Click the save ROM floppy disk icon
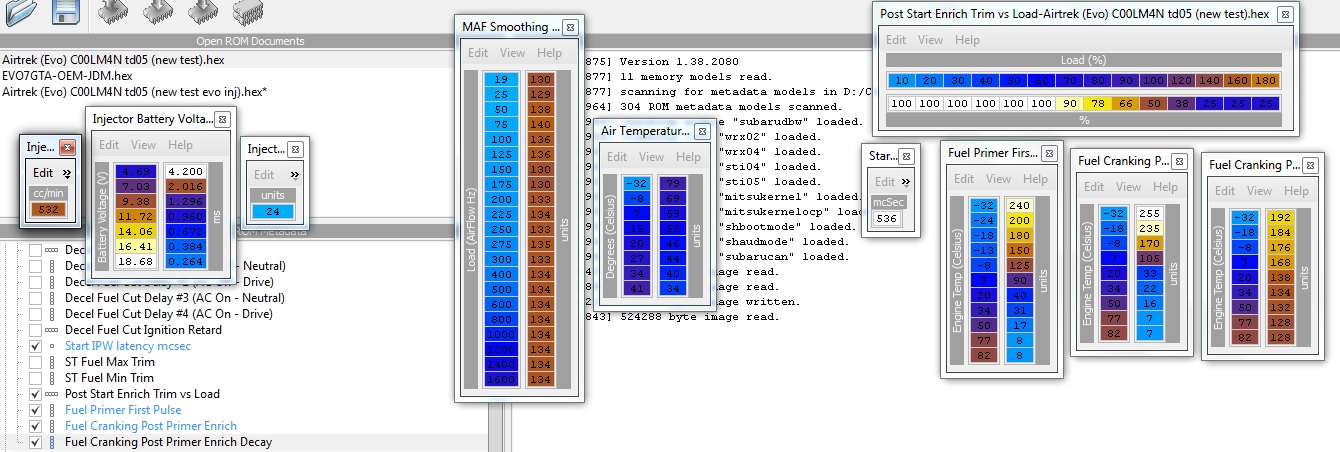This screenshot has width=1340, height=452. pyautogui.click(x=66, y=11)
